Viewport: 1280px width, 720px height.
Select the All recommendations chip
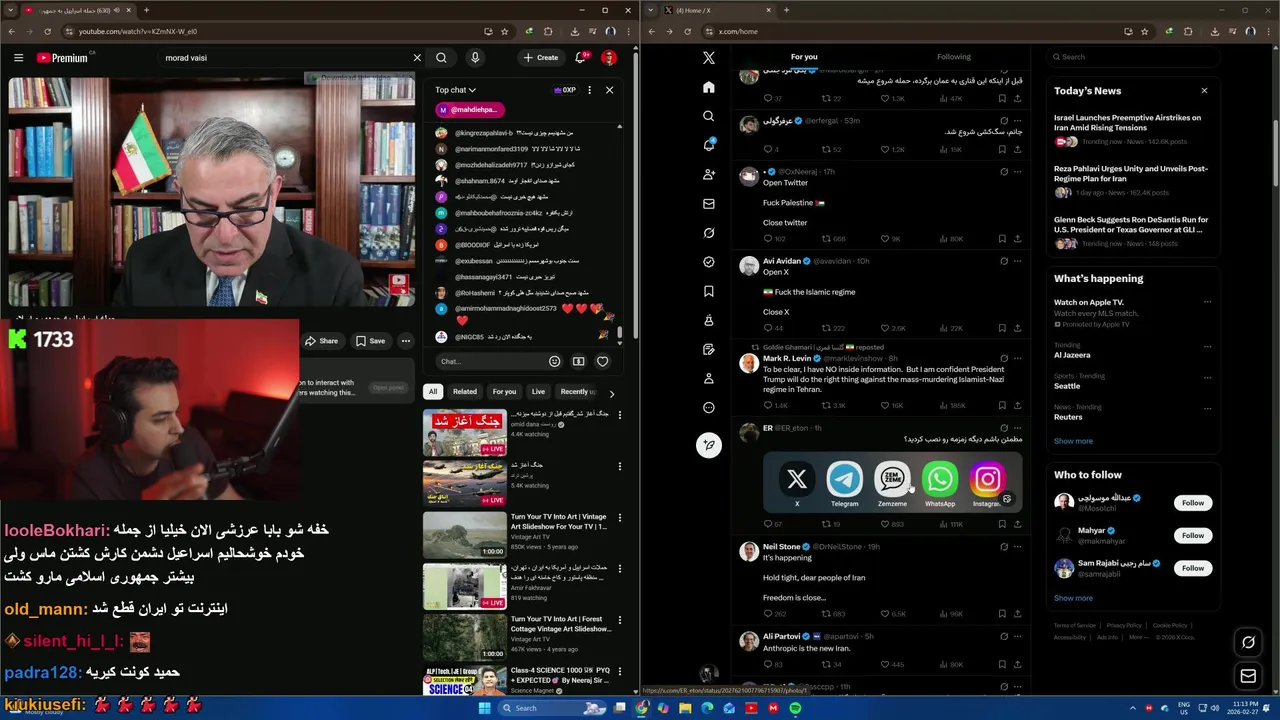432,392
